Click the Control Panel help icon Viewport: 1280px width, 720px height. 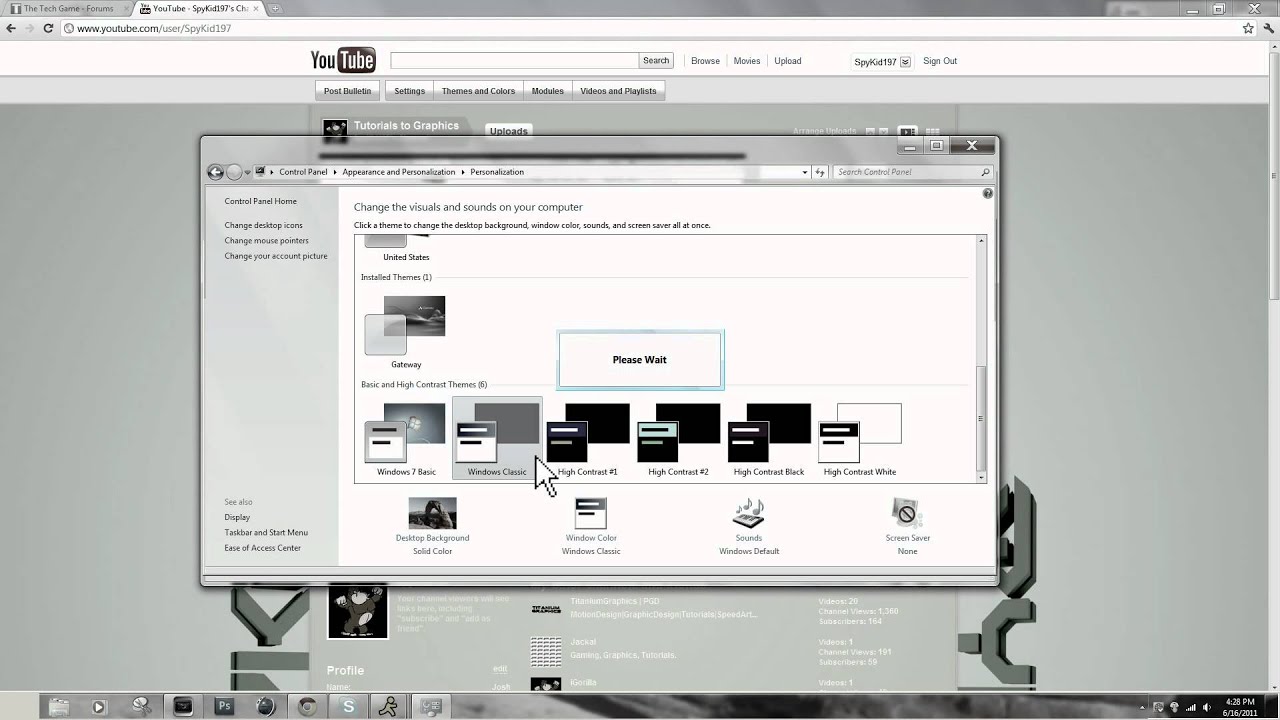(x=987, y=193)
